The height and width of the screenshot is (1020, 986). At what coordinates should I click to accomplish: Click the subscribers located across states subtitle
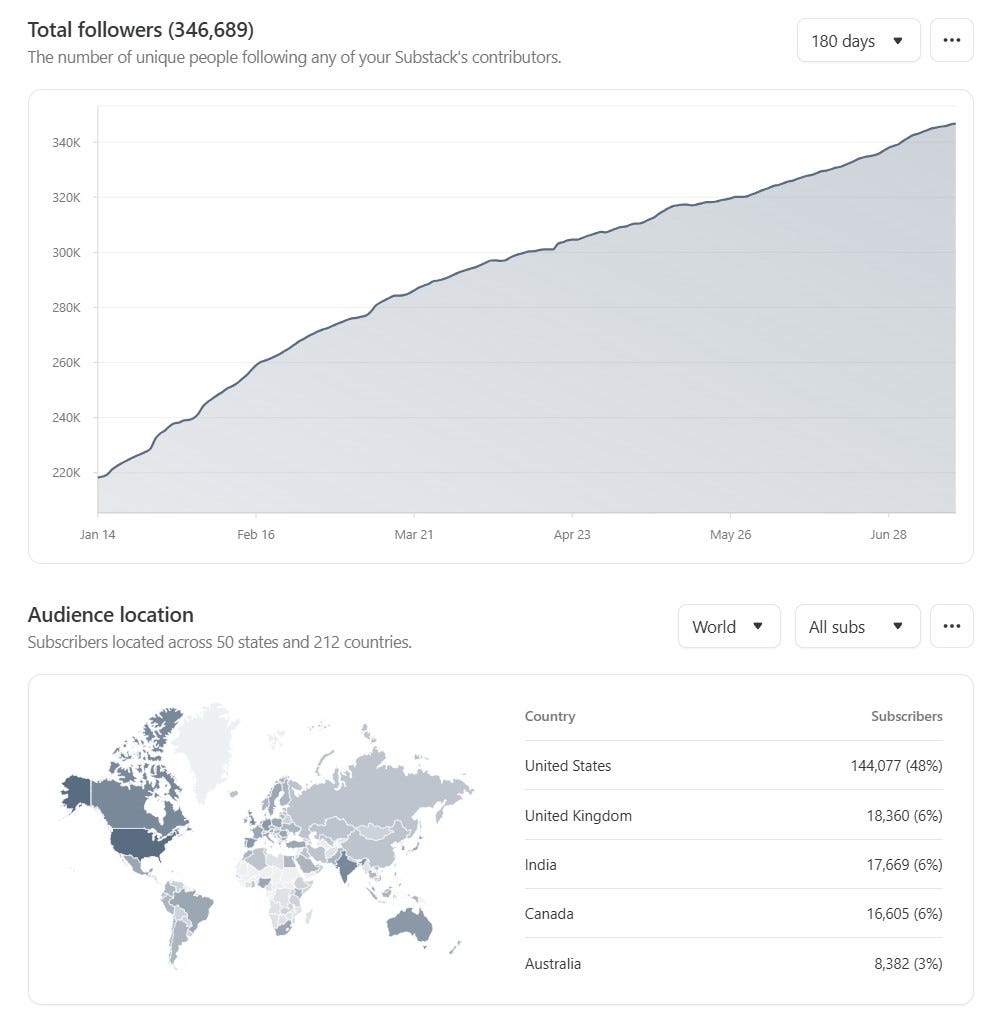[x=219, y=642]
